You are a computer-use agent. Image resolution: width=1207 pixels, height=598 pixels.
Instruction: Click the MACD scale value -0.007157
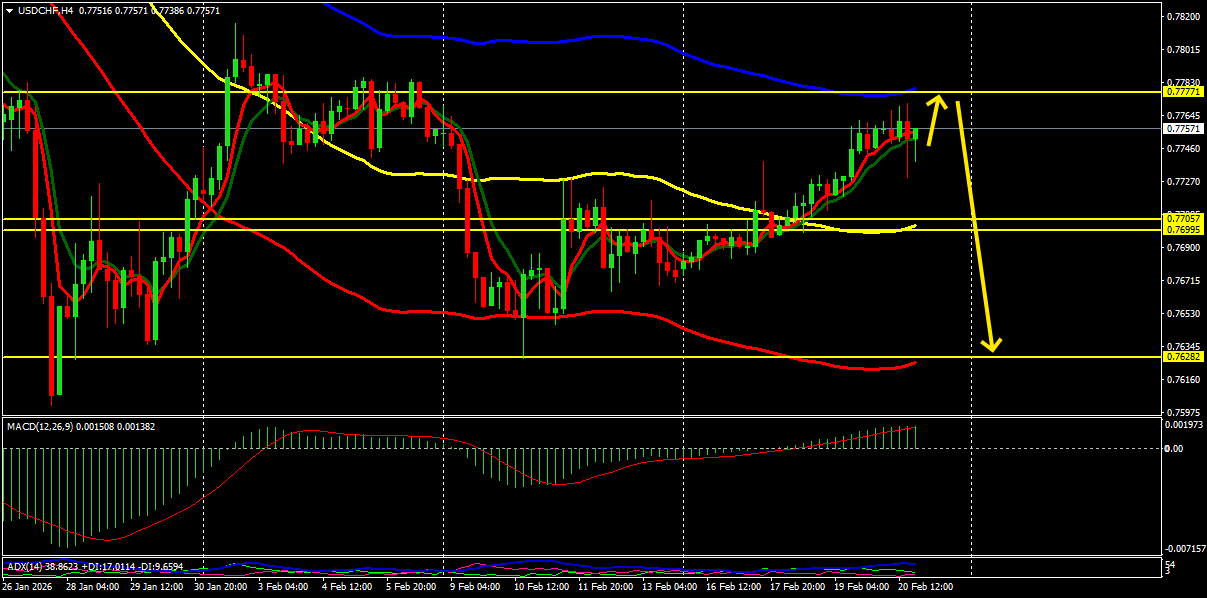[1183, 549]
